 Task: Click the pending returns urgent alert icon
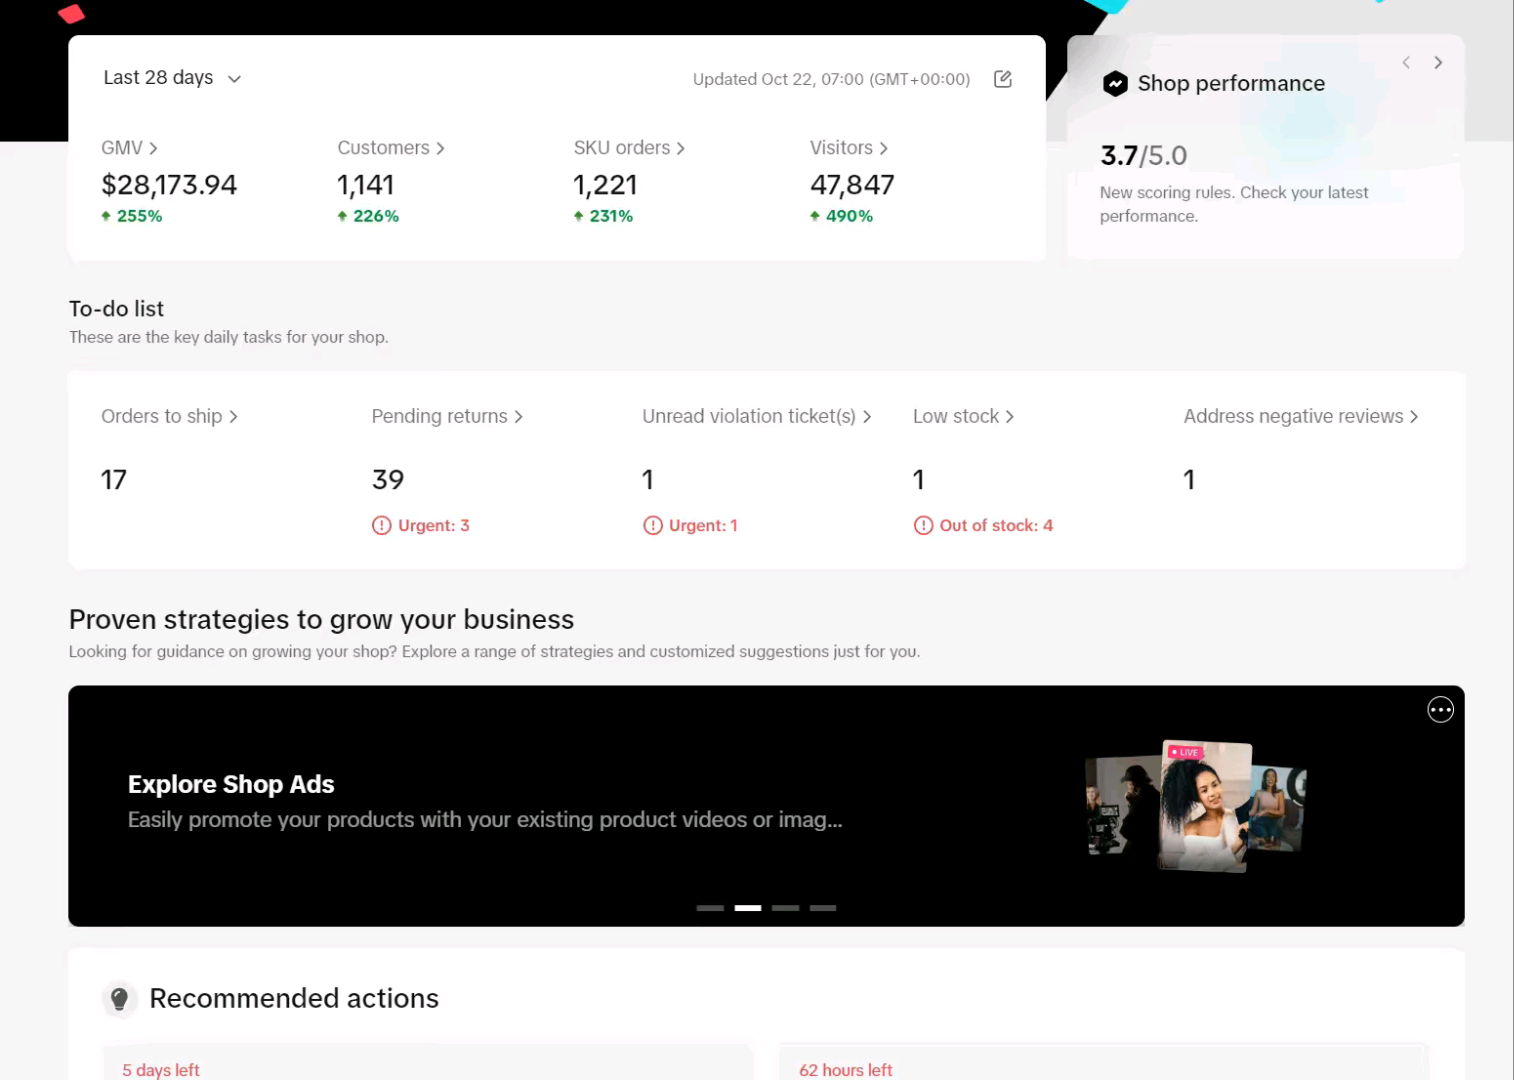(382, 526)
